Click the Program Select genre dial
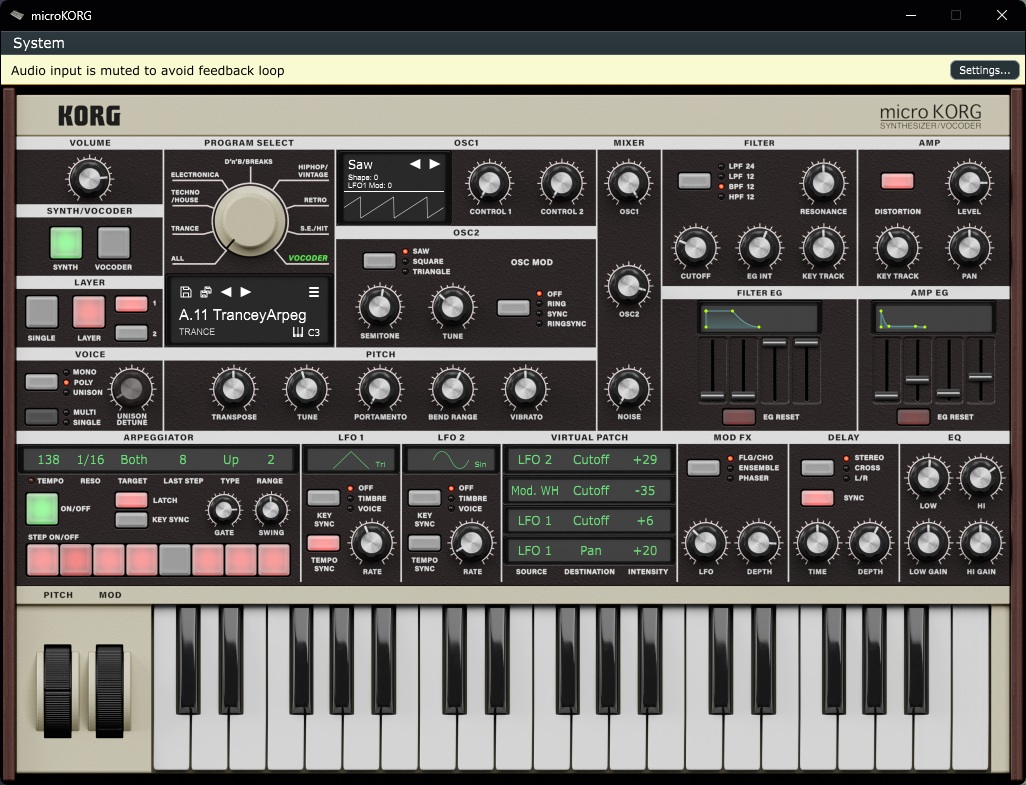Screen dimensions: 1026x785 [x=250, y=219]
